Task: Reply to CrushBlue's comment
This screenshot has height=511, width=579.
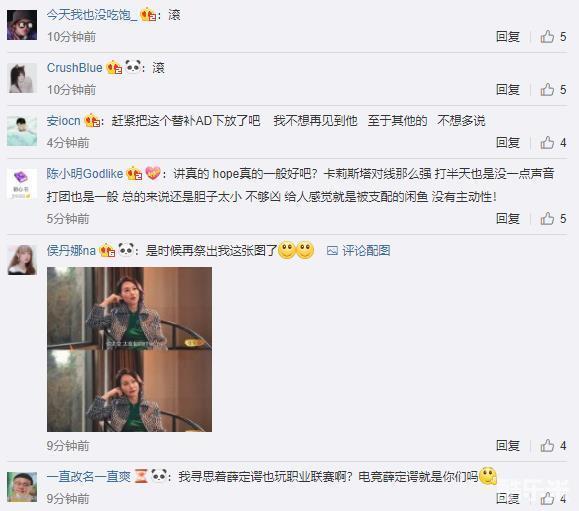Action: (508, 89)
